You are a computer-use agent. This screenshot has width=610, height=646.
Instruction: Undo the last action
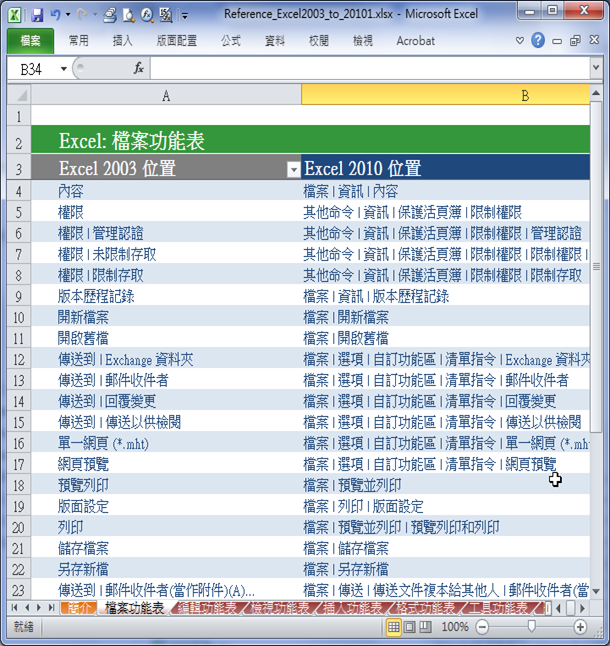click(x=55, y=15)
